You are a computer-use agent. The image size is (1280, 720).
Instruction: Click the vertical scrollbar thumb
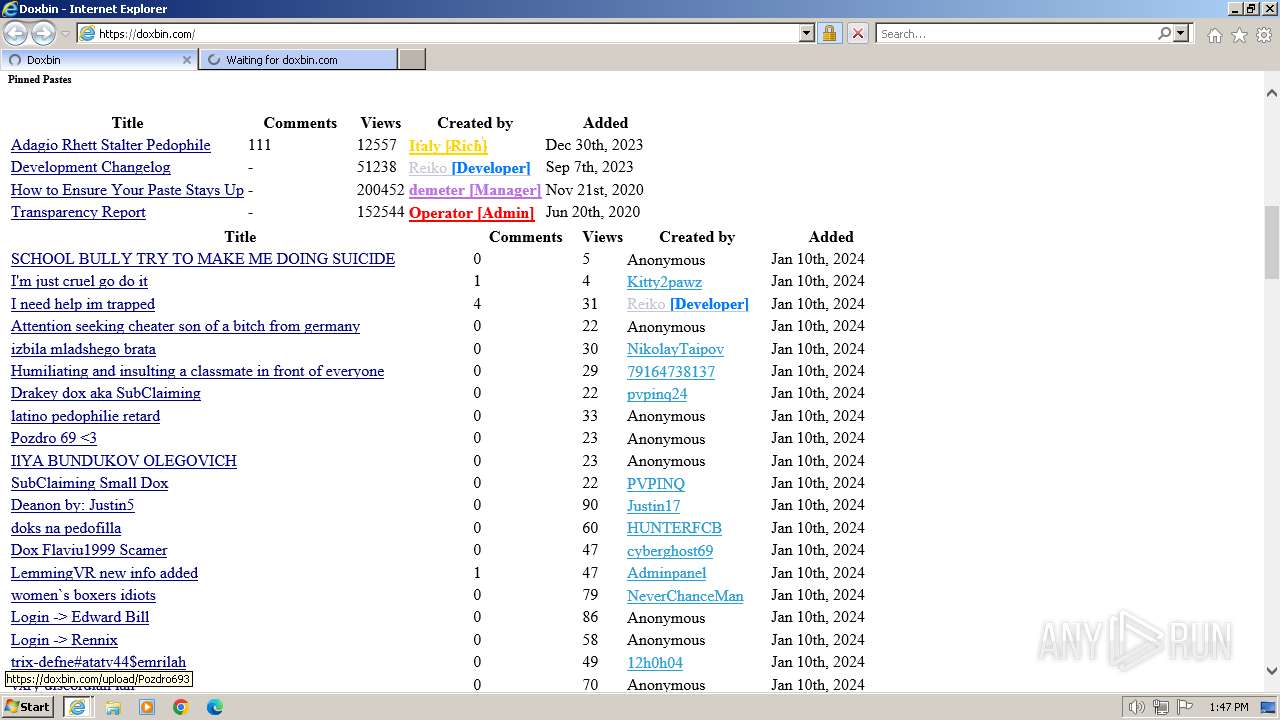(1272, 243)
